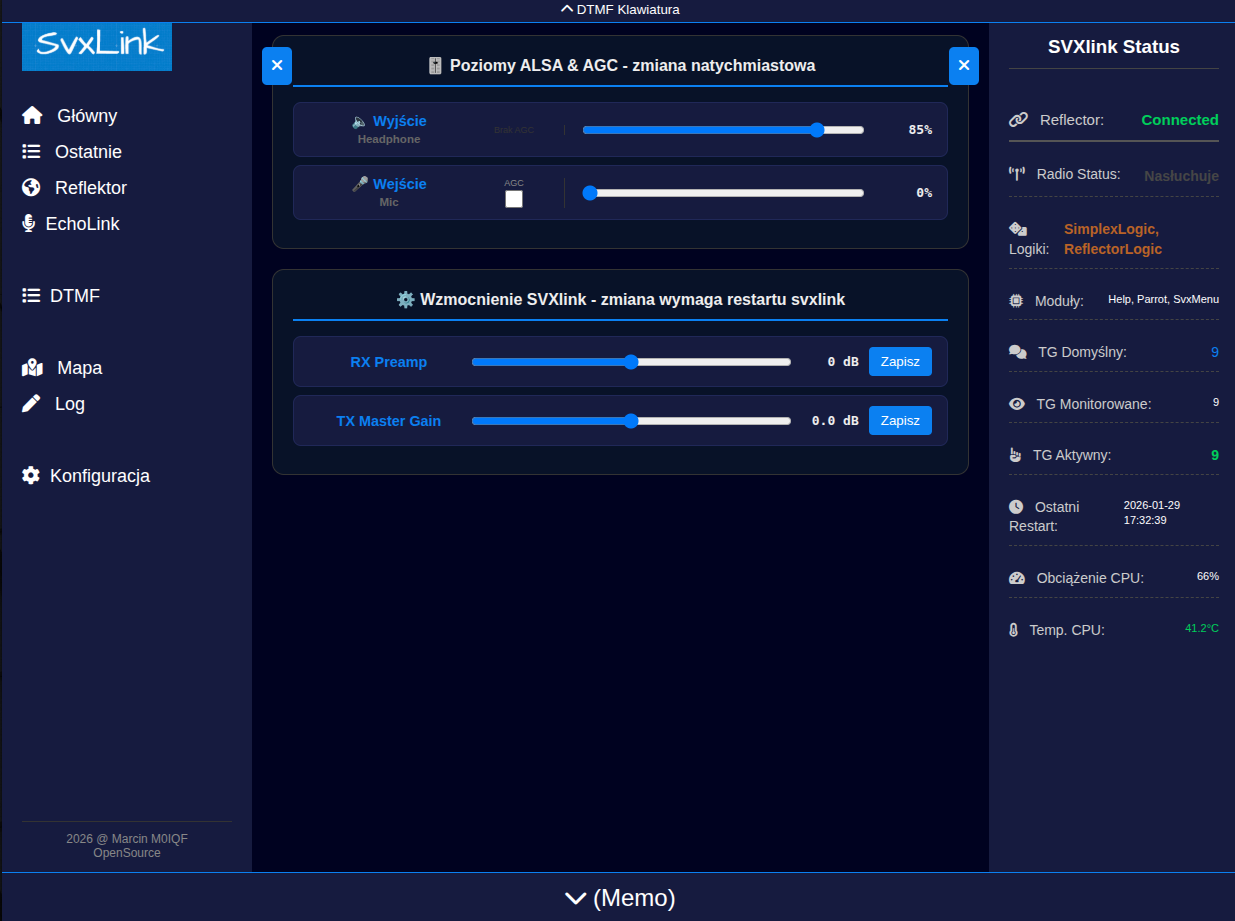Open the Konfiguracja menu item
This screenshot has width=1235, height=921.
[x=100, y=476]
